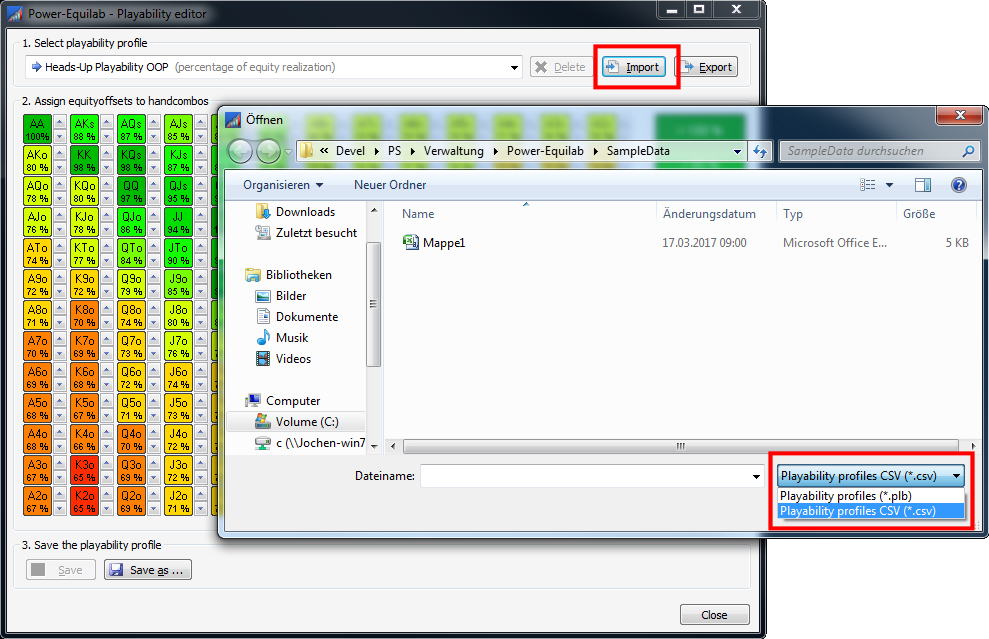The height and width of the screenshot is (639, 989).
Task: Select the AA hand cell
Action: [x=37, y=129]
